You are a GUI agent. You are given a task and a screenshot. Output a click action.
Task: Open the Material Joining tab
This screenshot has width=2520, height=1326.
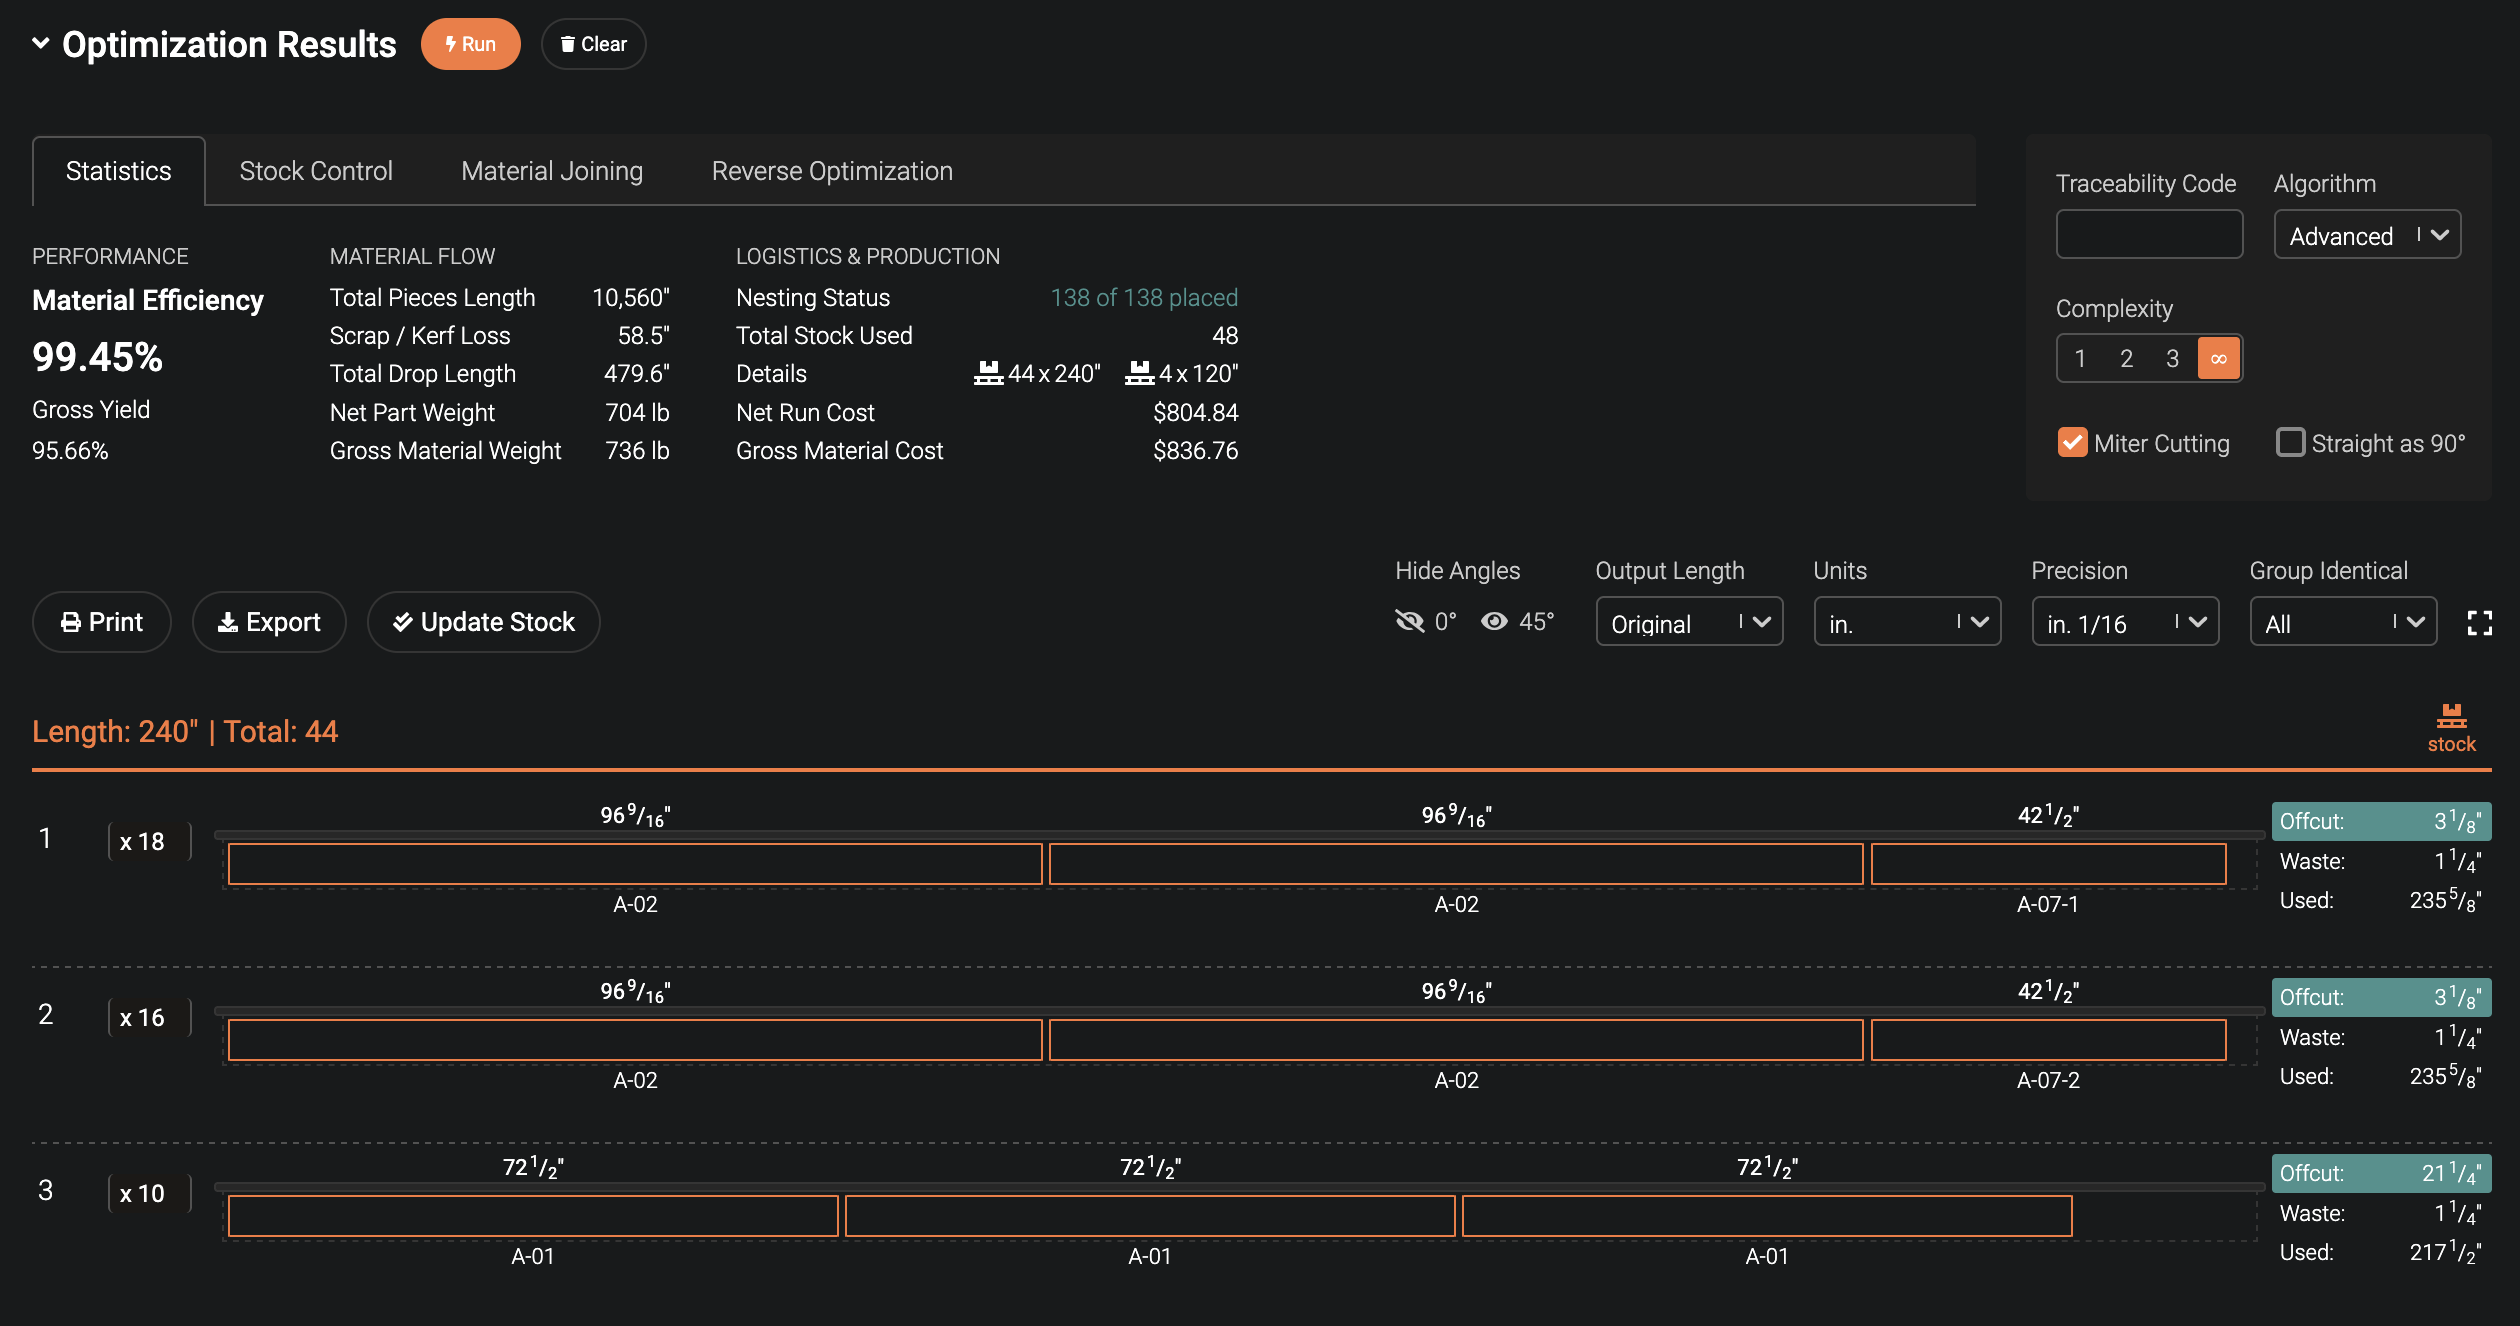coord(552,171)
